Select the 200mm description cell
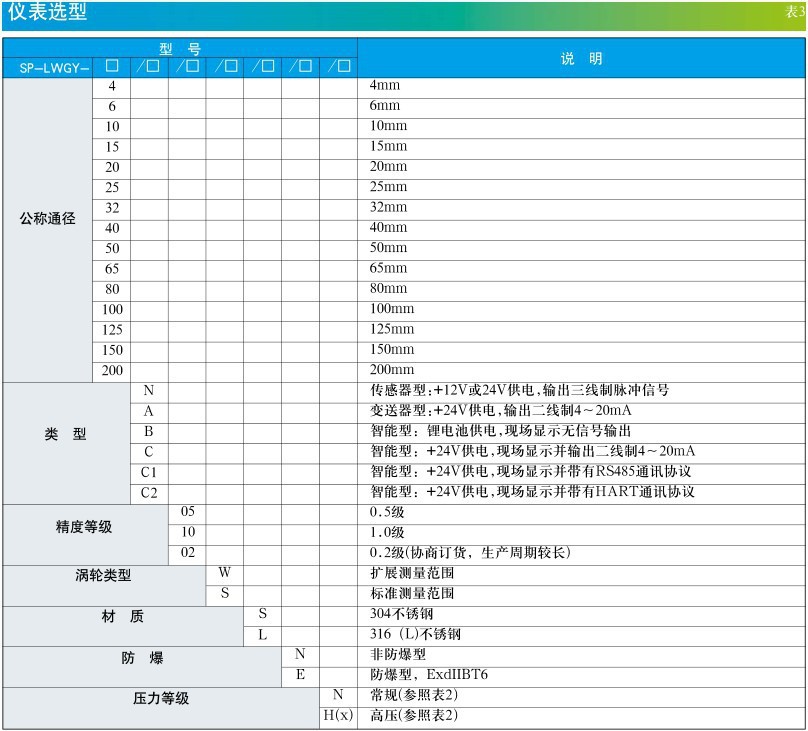The height and width of the screenshot is (731, 808). click(392, 369)
